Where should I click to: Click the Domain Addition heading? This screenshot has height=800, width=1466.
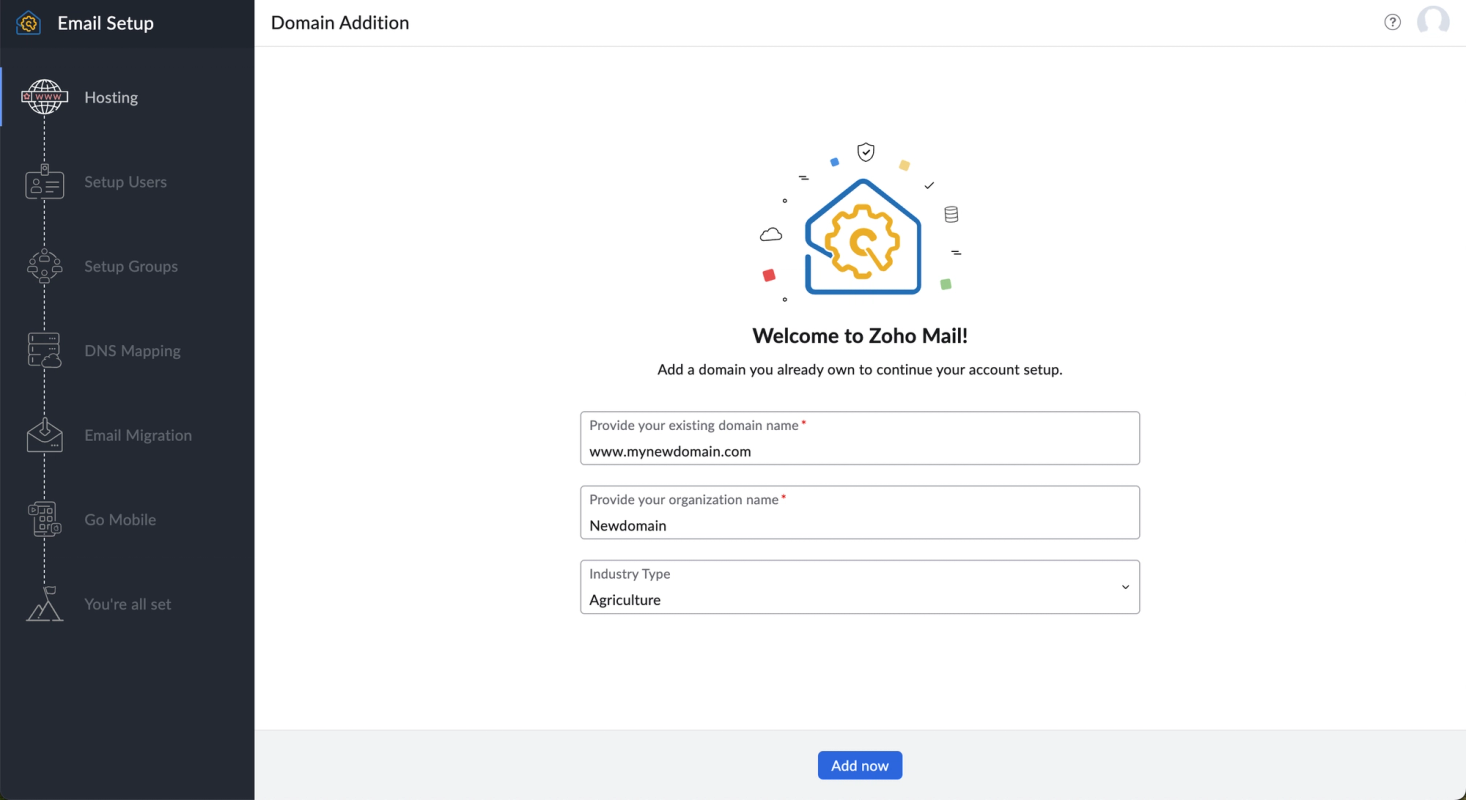point(340,23)
